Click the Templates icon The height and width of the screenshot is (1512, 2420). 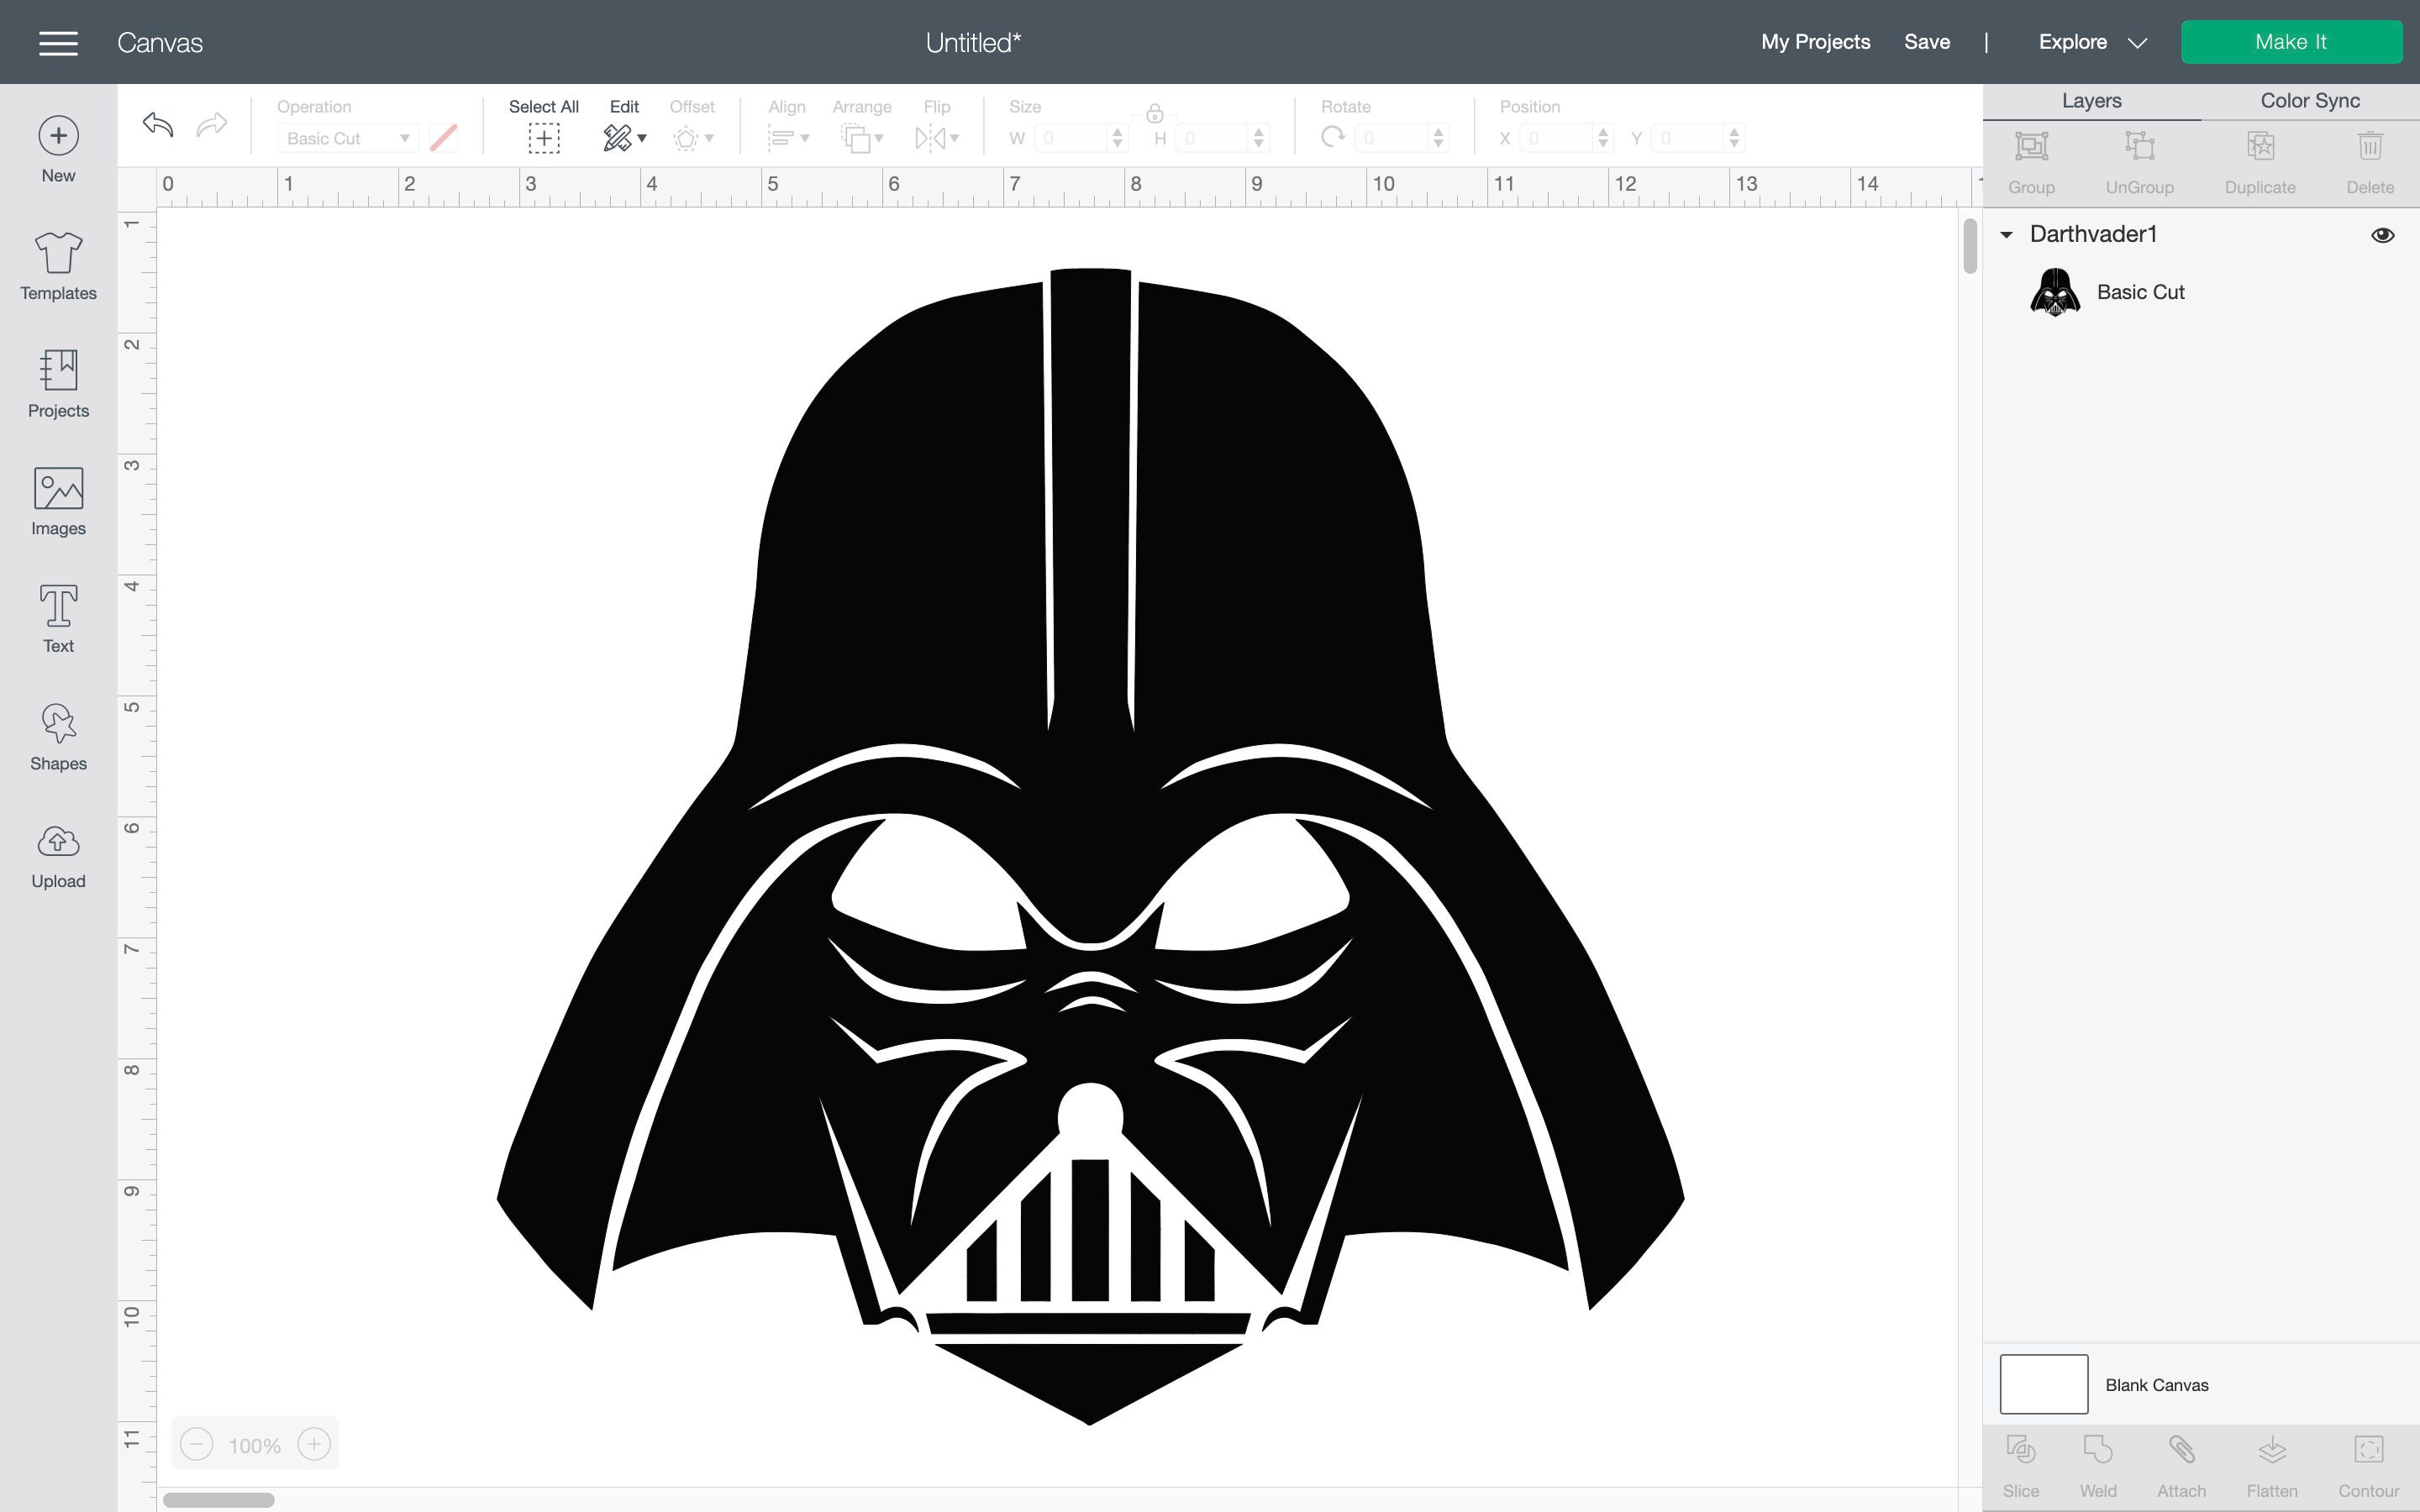pyautogui.click(x=57, y=265)
